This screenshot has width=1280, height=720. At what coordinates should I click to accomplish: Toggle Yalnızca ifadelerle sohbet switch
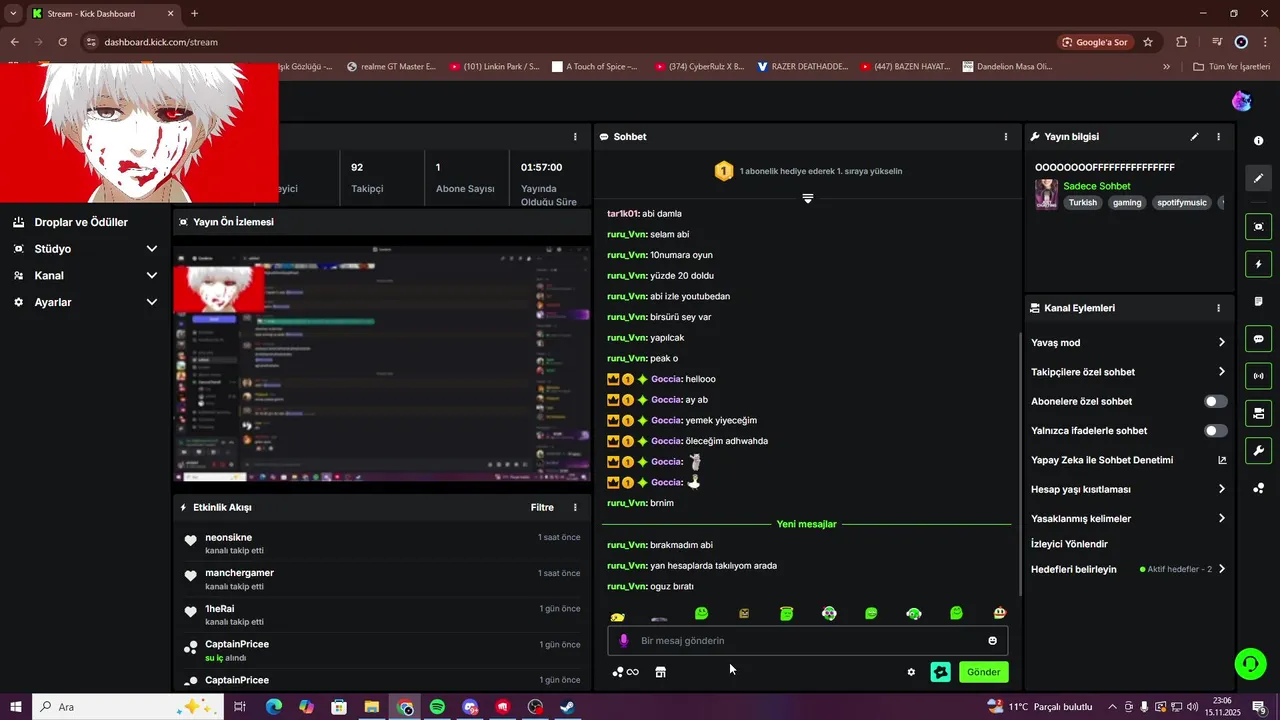[1216, 431]
